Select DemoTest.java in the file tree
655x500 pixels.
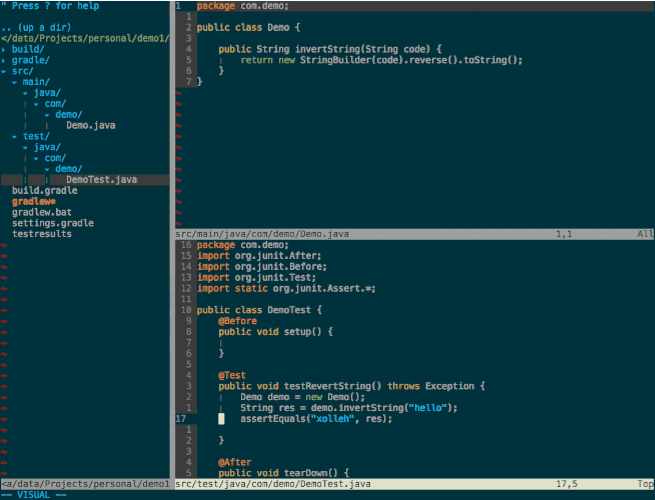tap(101, 180)
